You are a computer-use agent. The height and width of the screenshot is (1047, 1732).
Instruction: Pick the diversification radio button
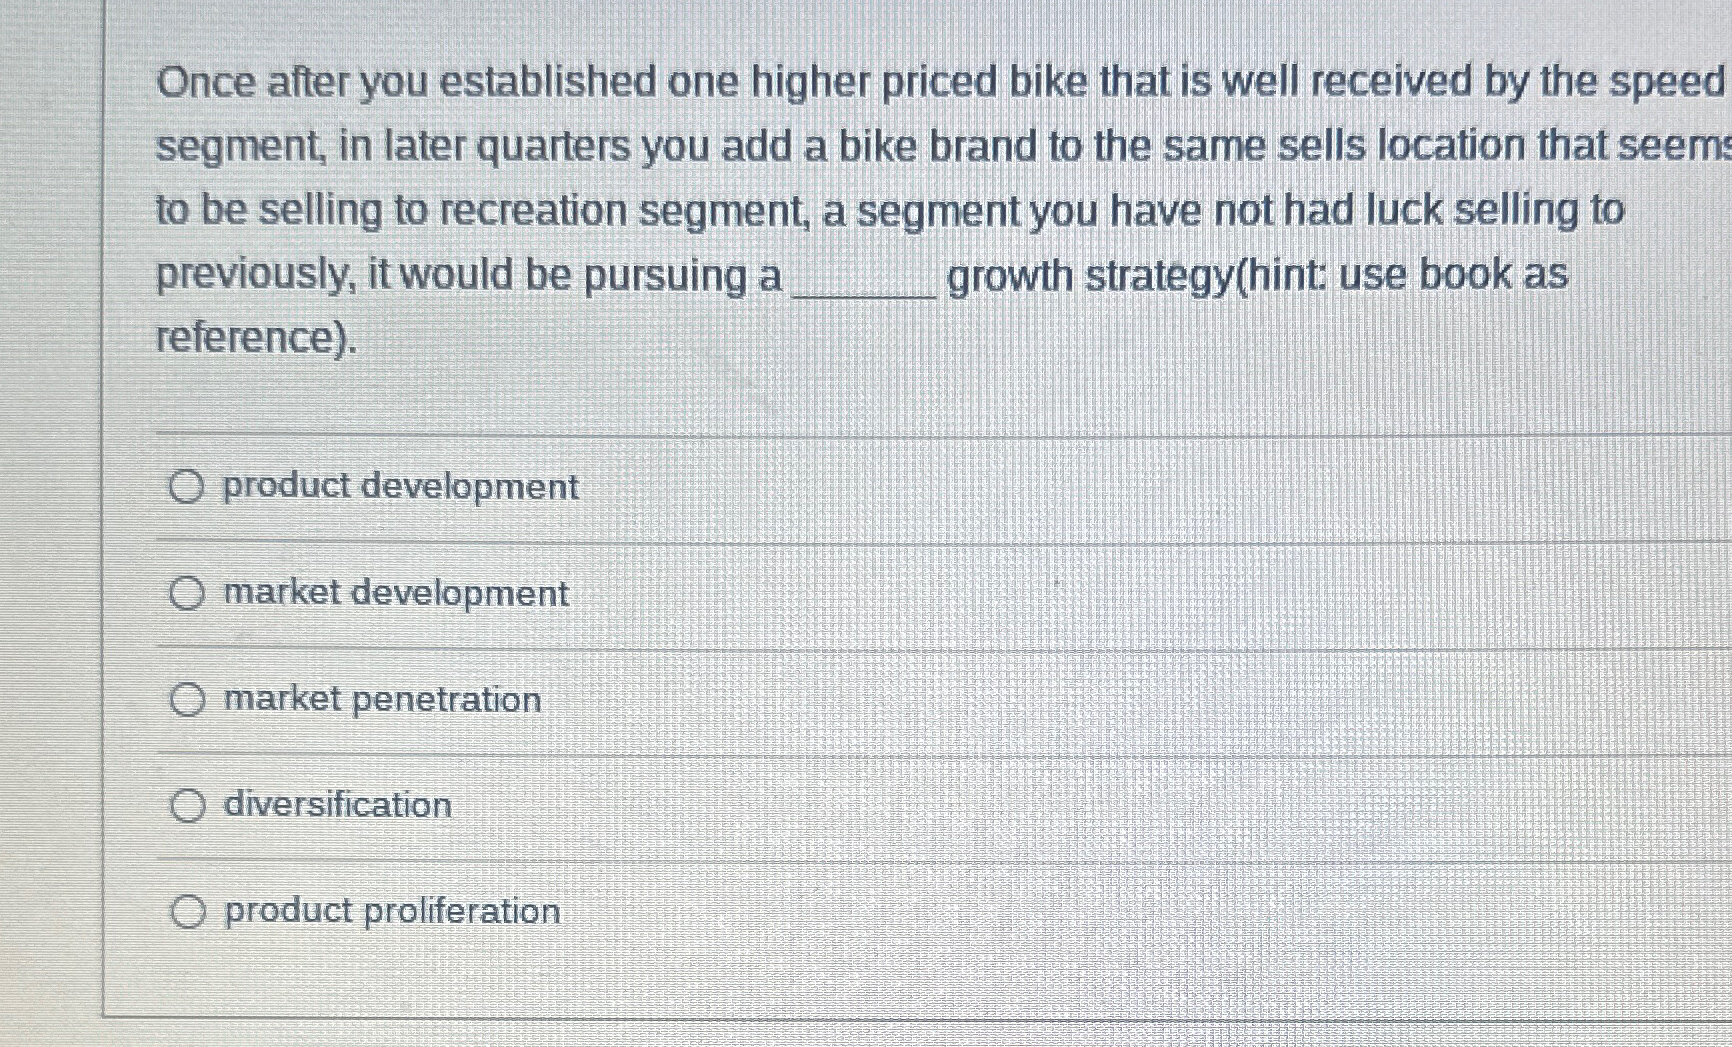(187, 806)
